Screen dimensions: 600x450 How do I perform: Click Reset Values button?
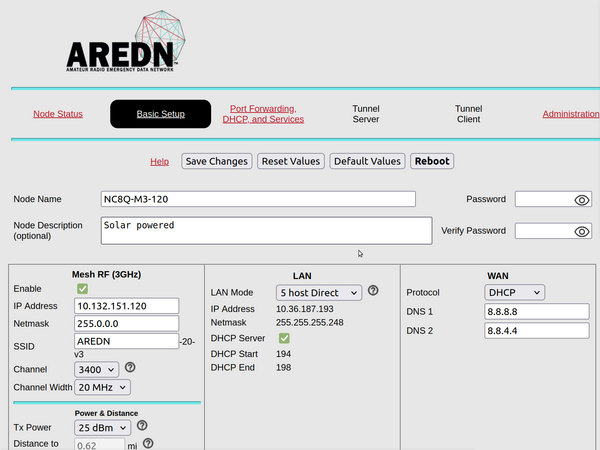click(x=291, y=161)
